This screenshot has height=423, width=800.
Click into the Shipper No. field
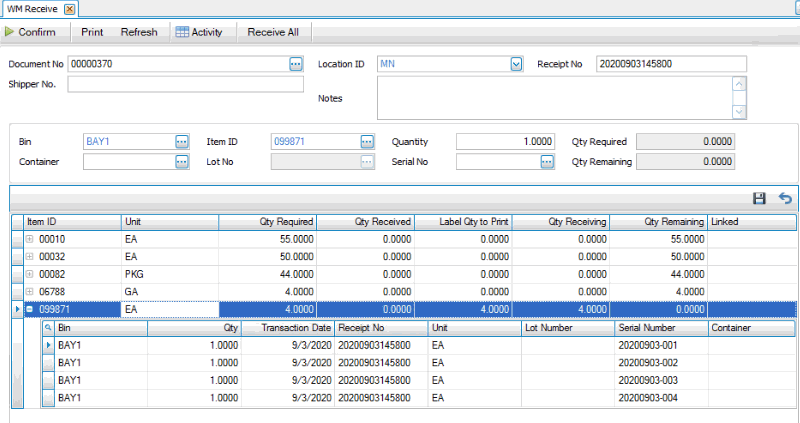tap(185, 84)
